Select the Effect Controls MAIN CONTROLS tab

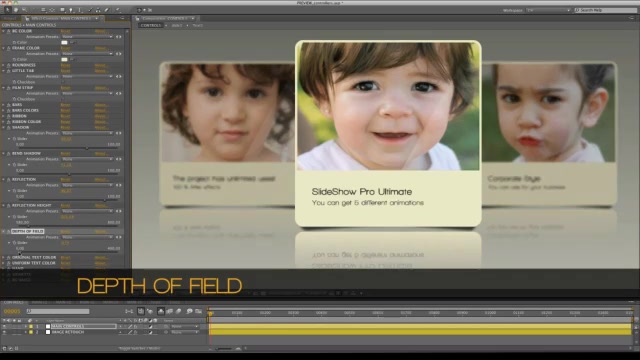pos(62,18)
